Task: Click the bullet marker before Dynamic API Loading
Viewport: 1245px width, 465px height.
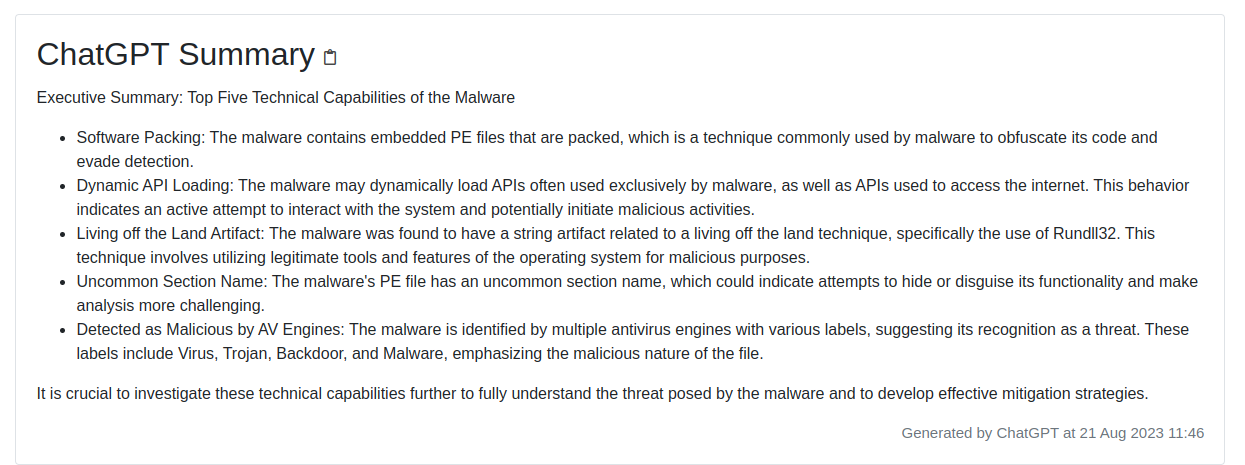Action: pyautogui.click(x=64, y=186)
